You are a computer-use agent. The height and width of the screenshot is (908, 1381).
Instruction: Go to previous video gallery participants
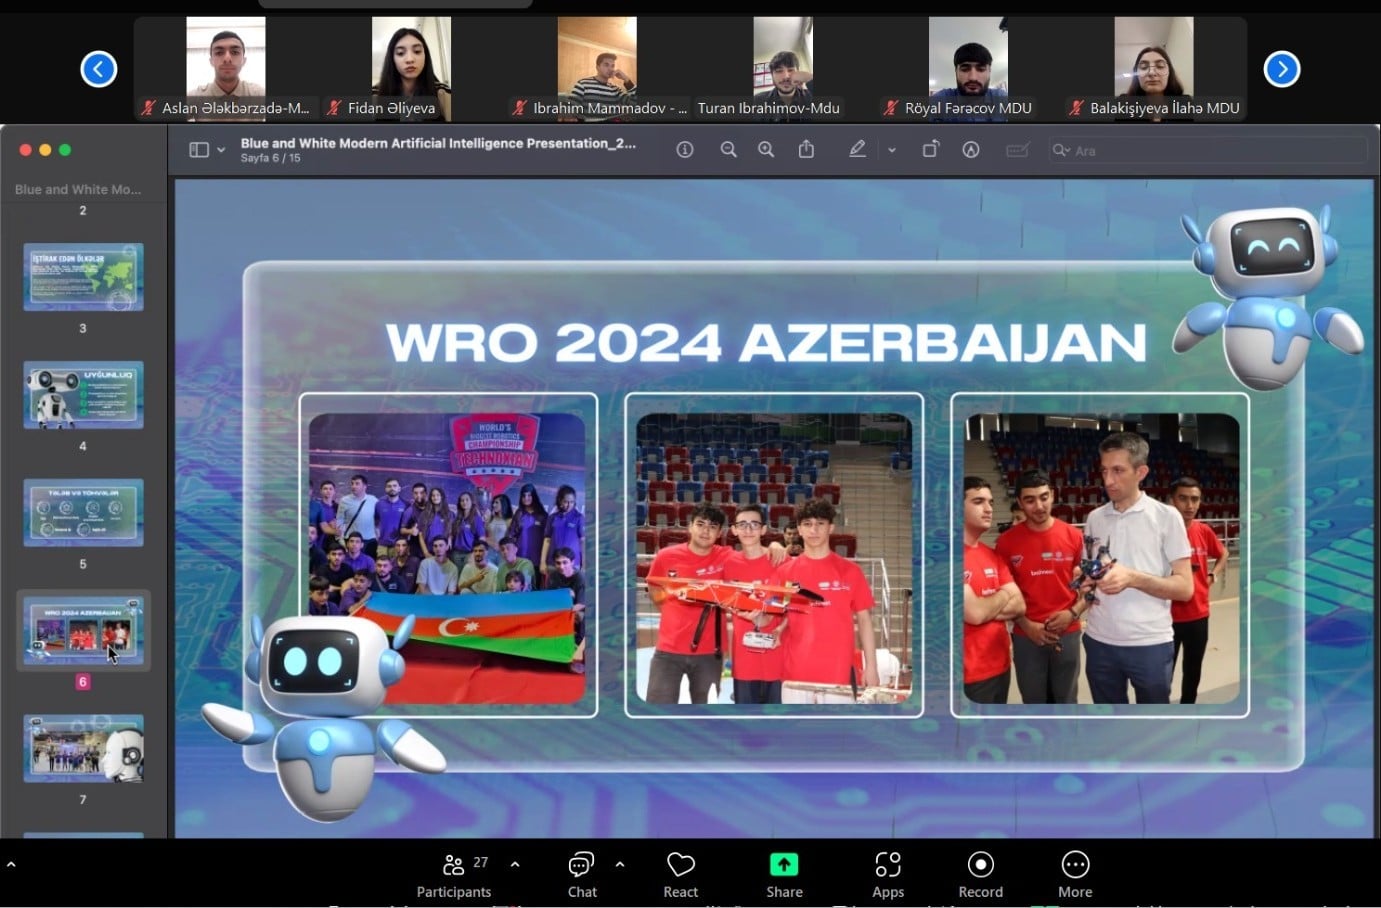point(99,69)
